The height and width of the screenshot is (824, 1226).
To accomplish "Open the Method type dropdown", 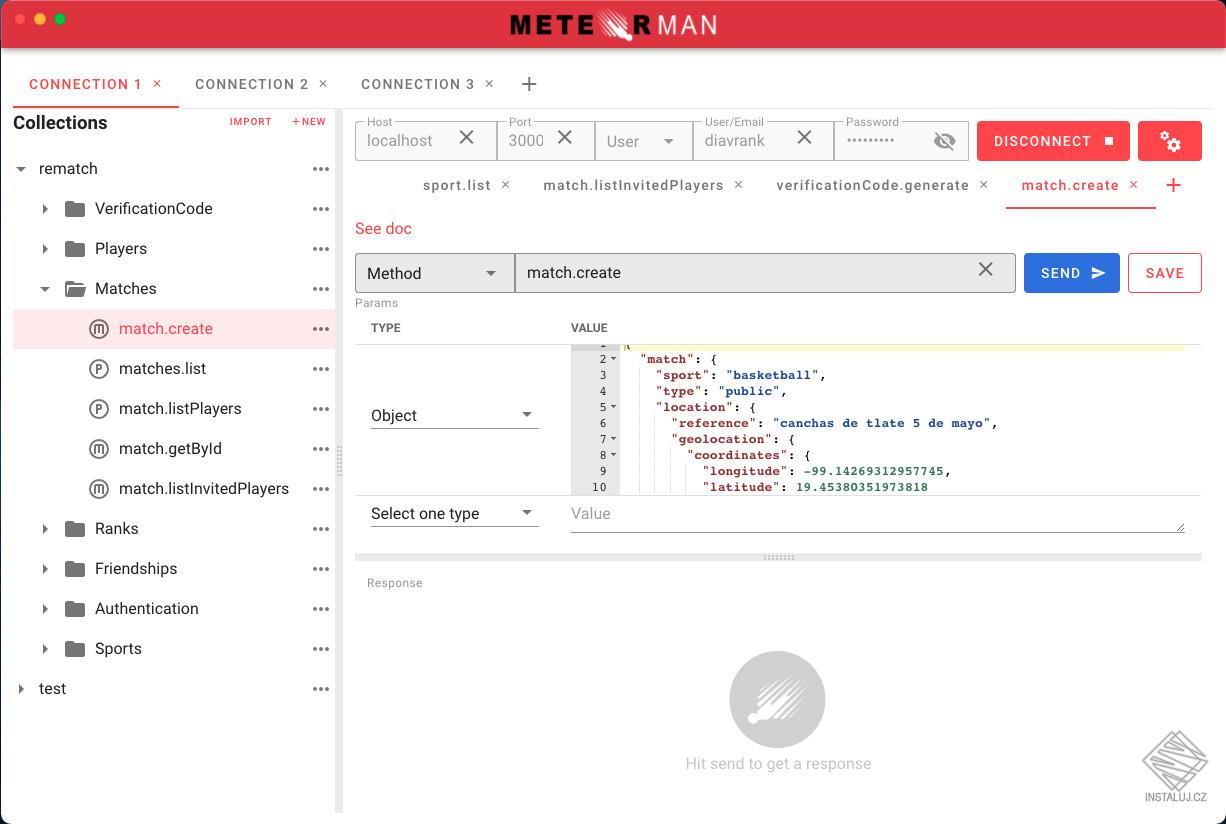I will click(x=434, y=273).
